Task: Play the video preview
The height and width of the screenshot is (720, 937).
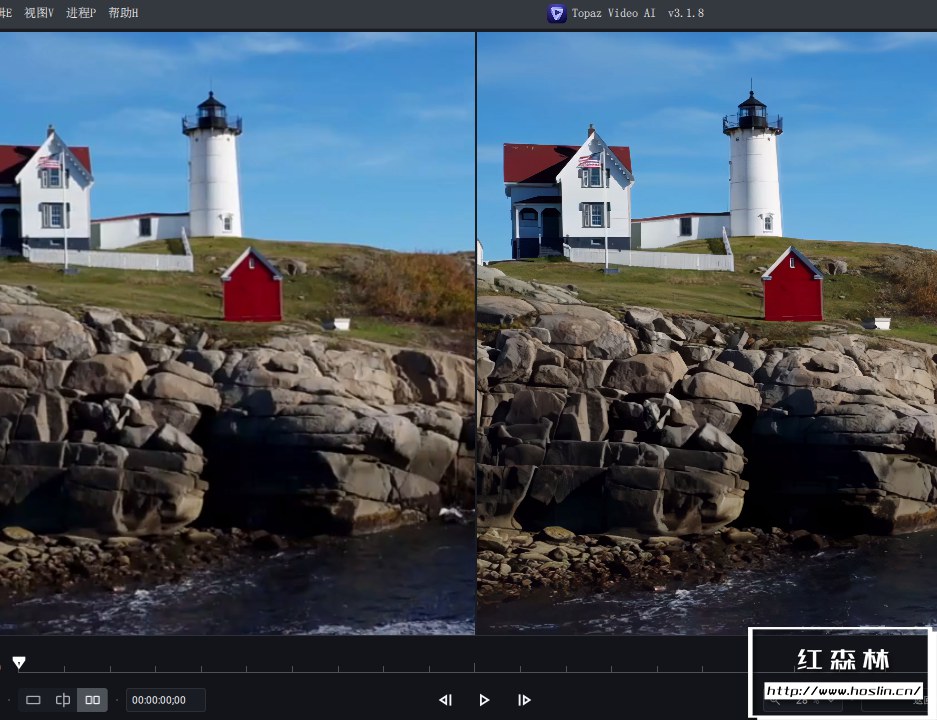Action: 484,700
